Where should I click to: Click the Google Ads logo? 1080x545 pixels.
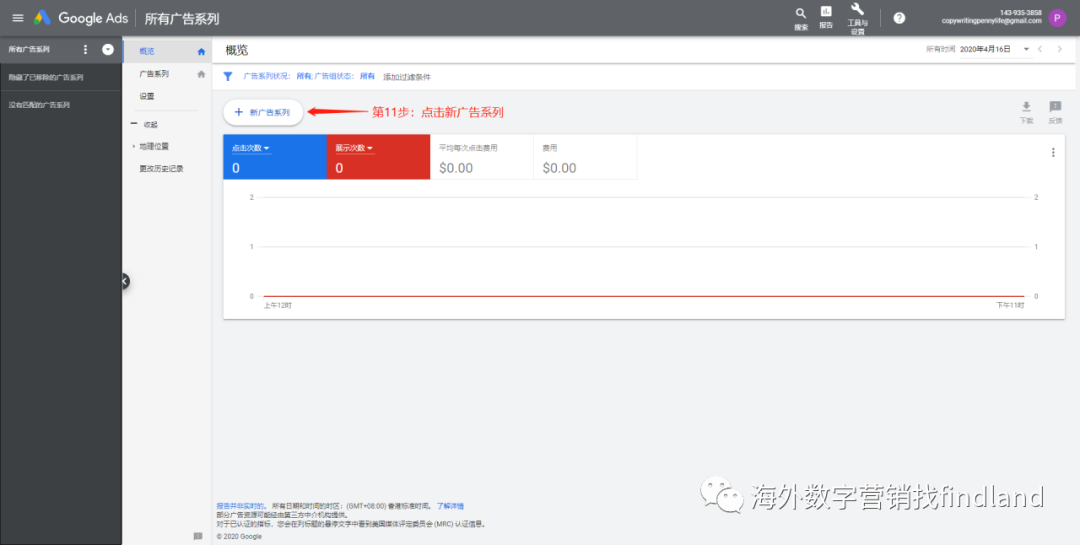(x=81, y=18)
